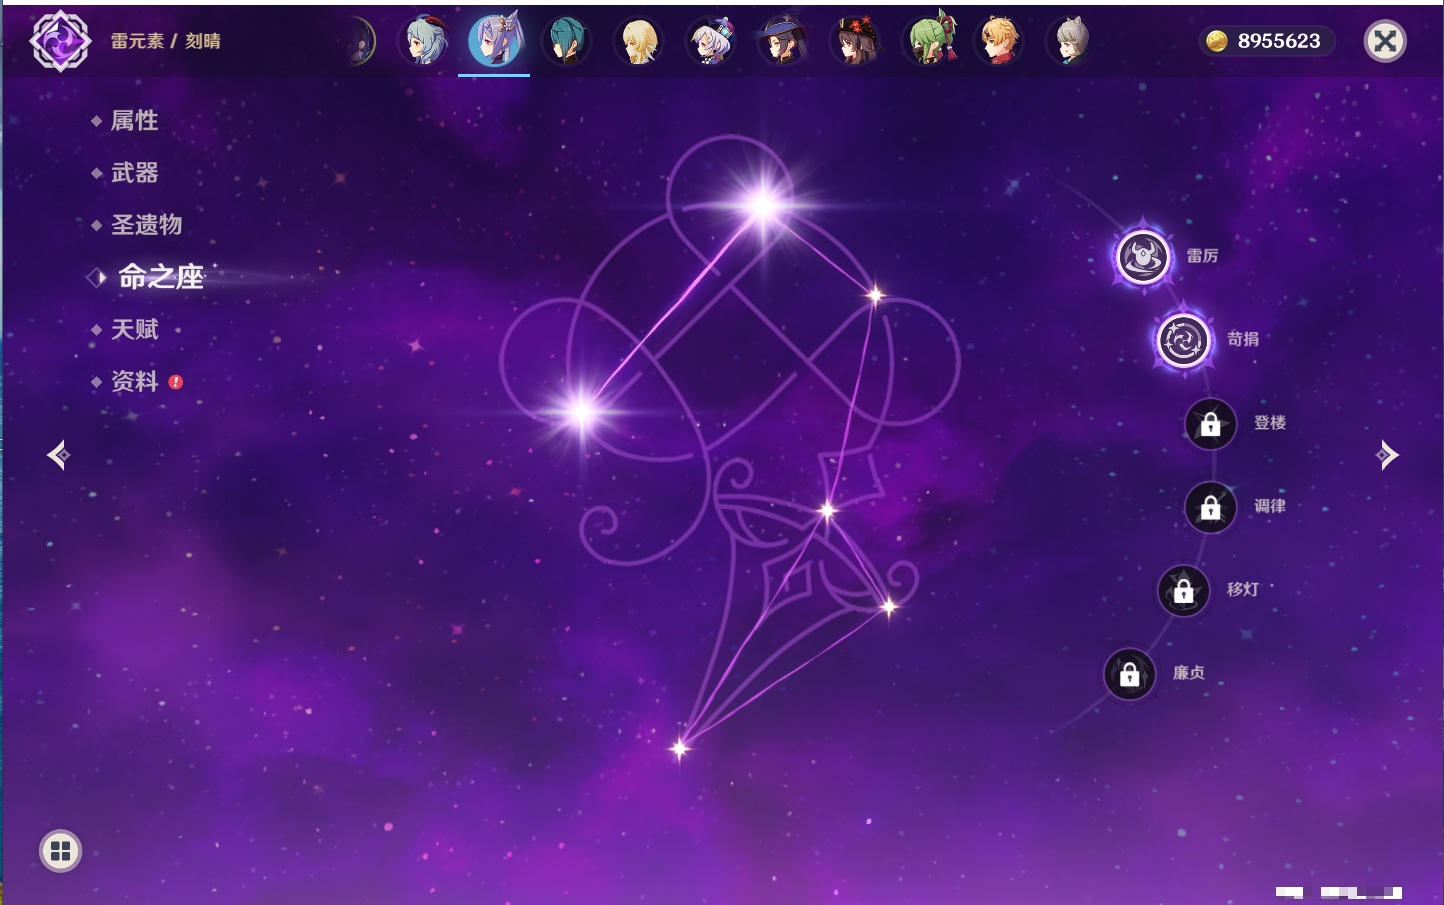Click the Mora gold coin icon
Viewport: 1444px width, 905px height.
[x=1216, y=41]
